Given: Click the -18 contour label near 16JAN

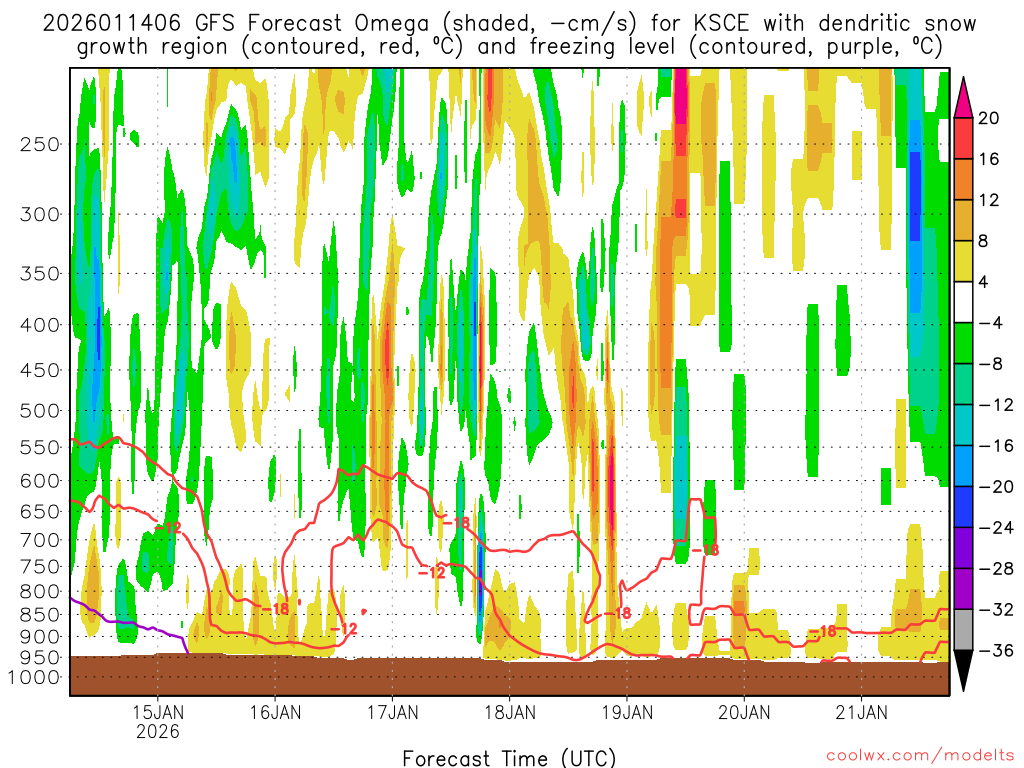Looking at the screenshot, I should point(274,609).
